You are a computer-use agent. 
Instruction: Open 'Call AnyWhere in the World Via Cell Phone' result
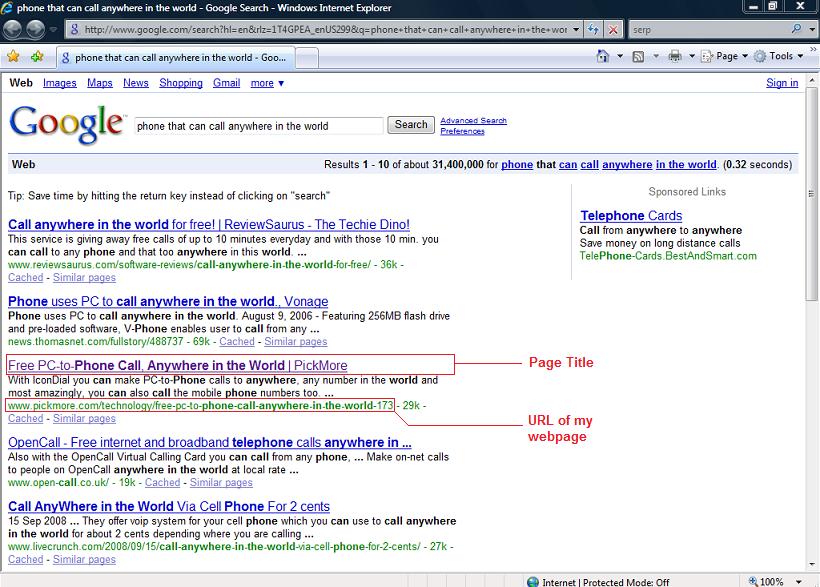[x=169, y=506]
